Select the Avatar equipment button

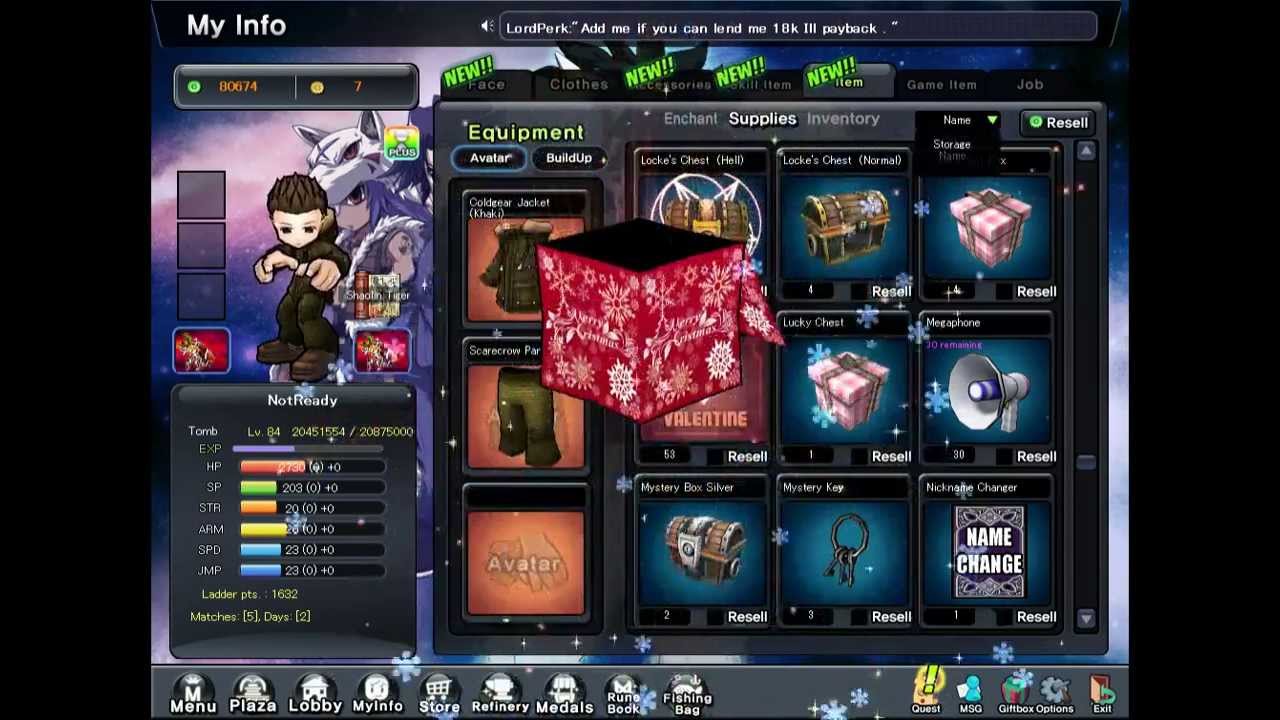[x=490, y=158]
